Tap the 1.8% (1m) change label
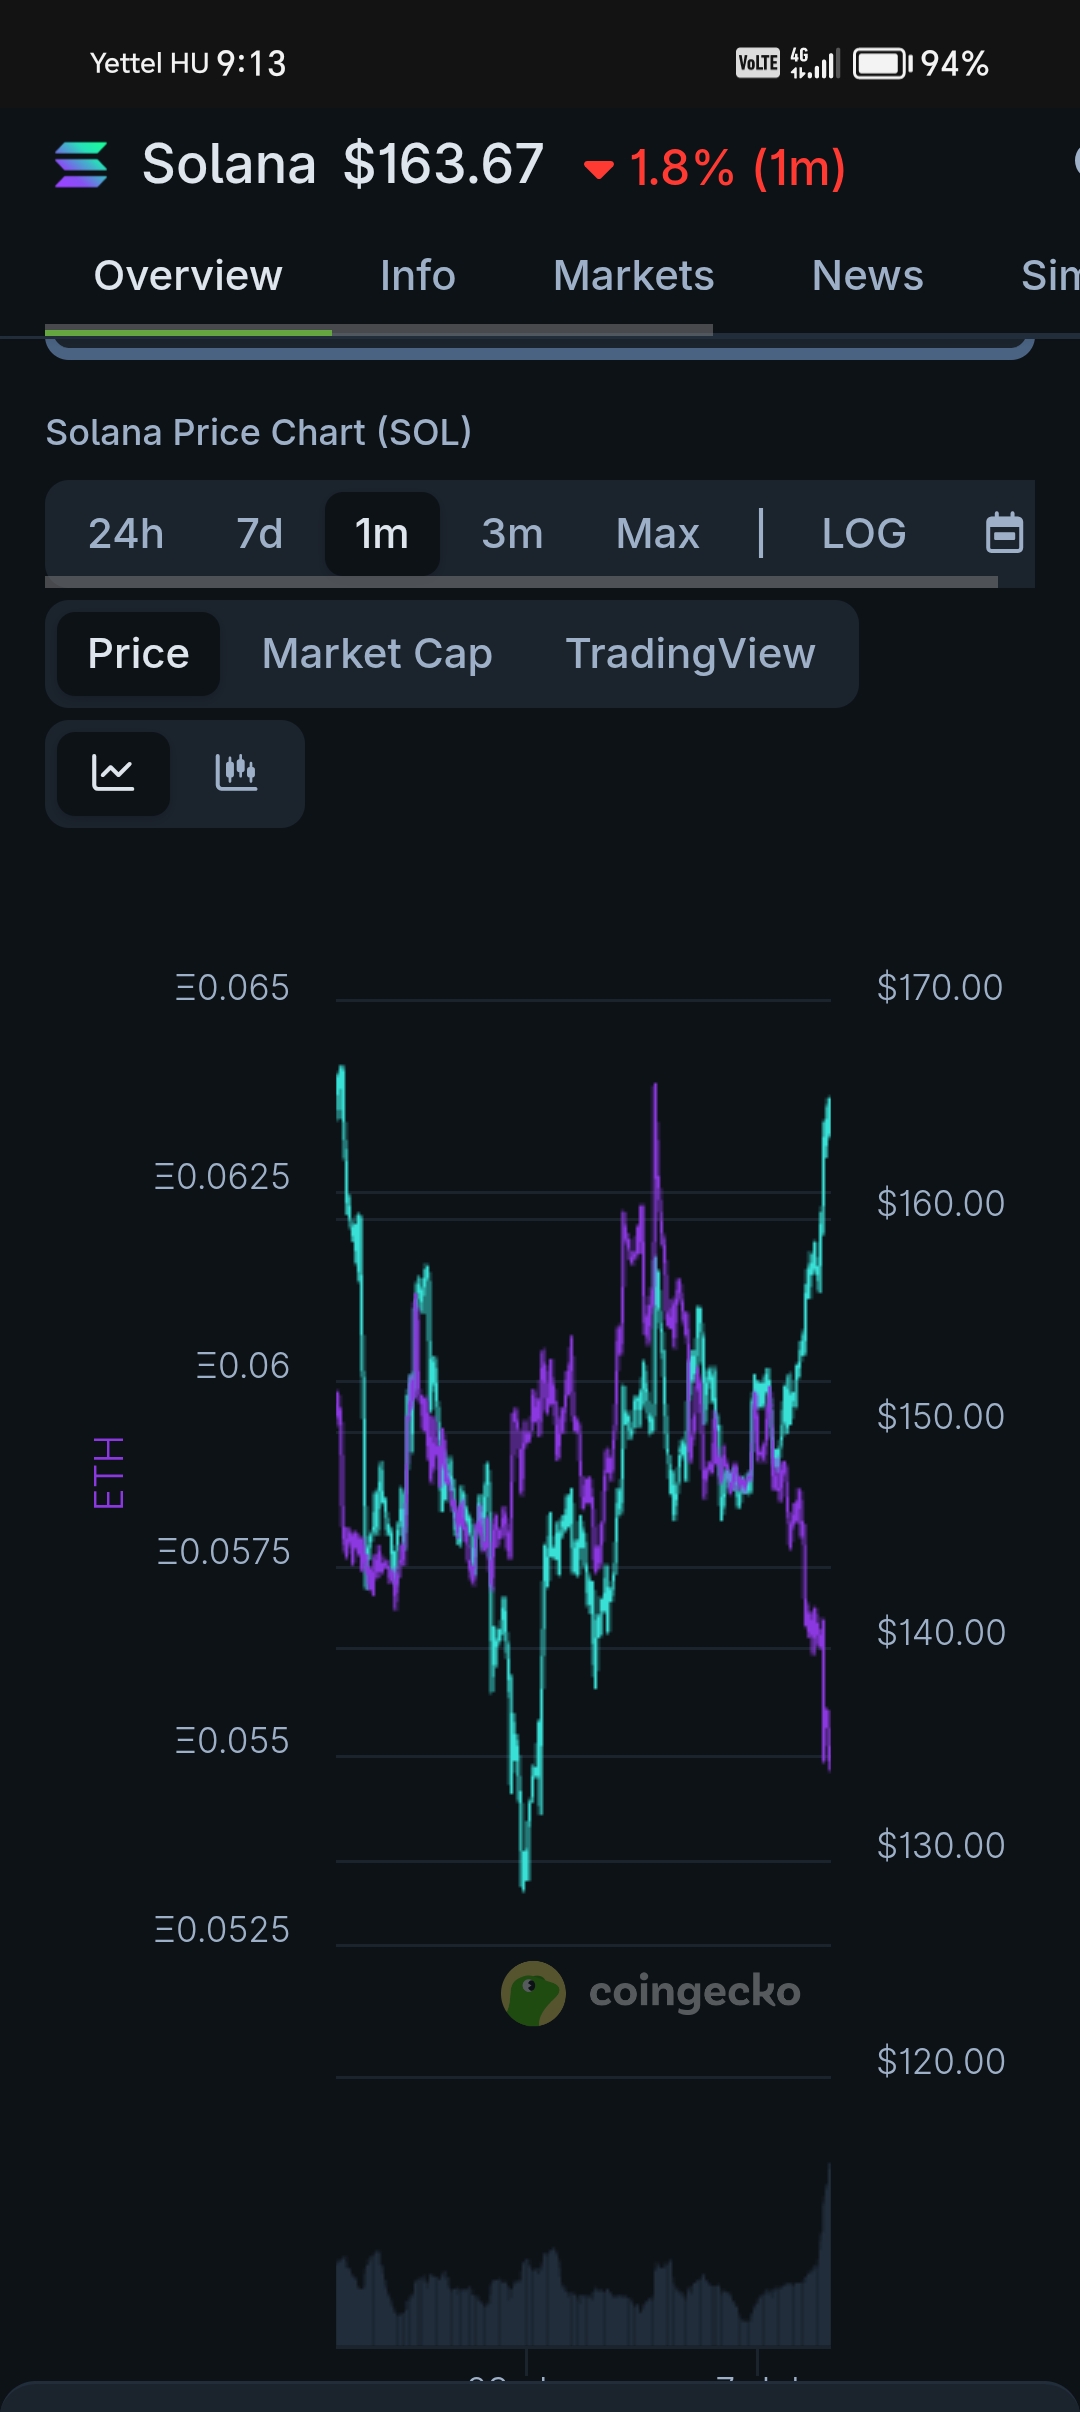 coord(737,168)
